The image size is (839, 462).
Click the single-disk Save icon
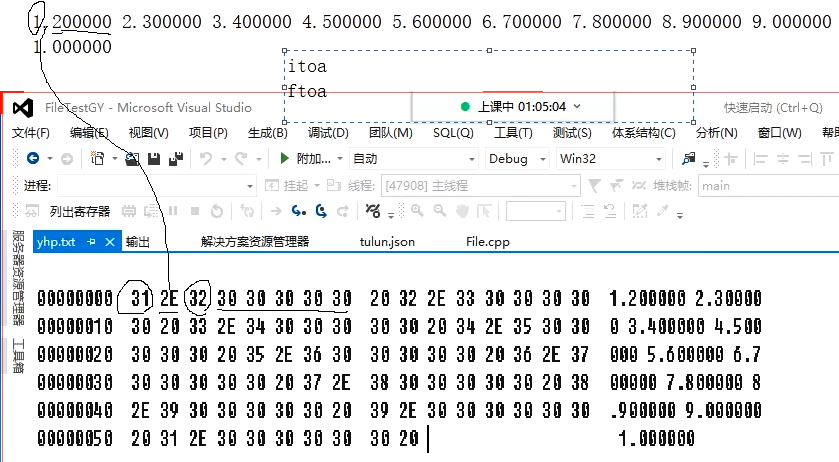[154, 158]
